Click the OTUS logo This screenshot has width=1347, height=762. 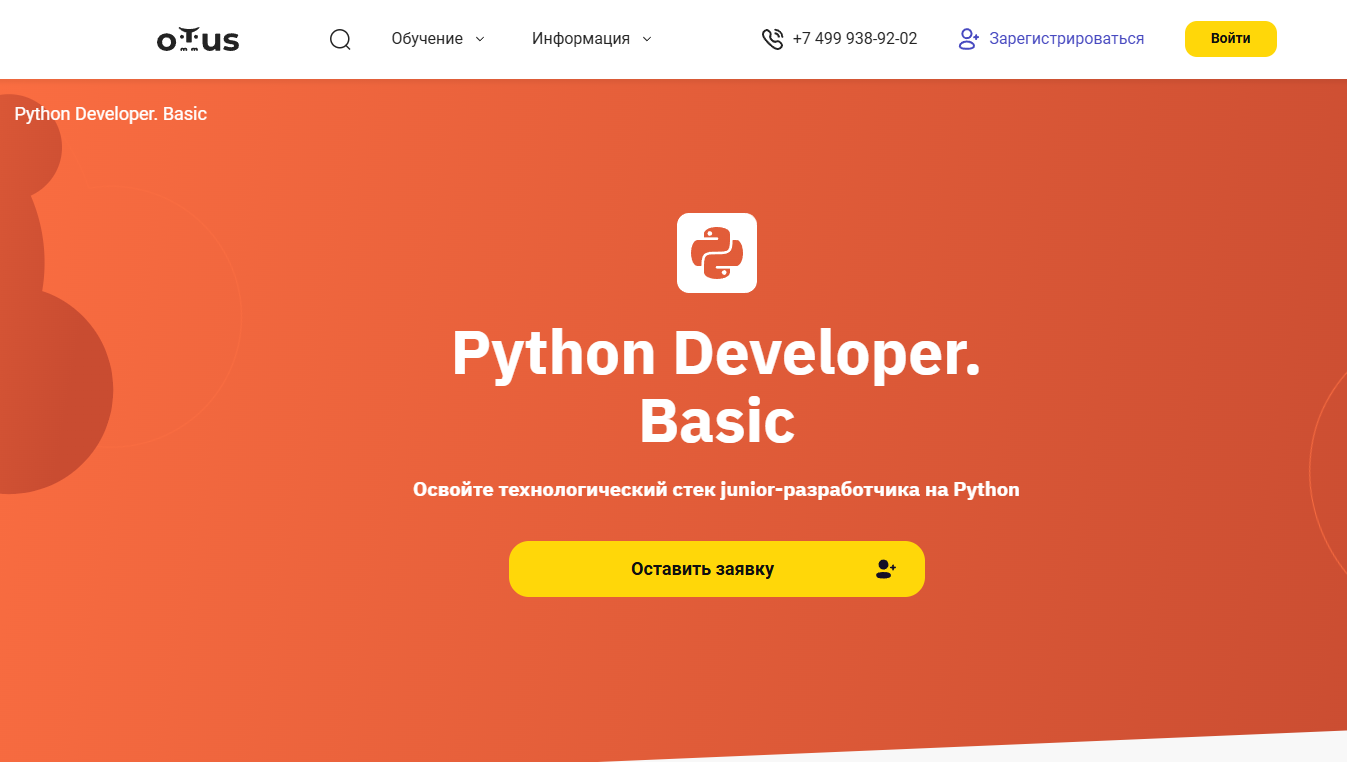(198, 40)
